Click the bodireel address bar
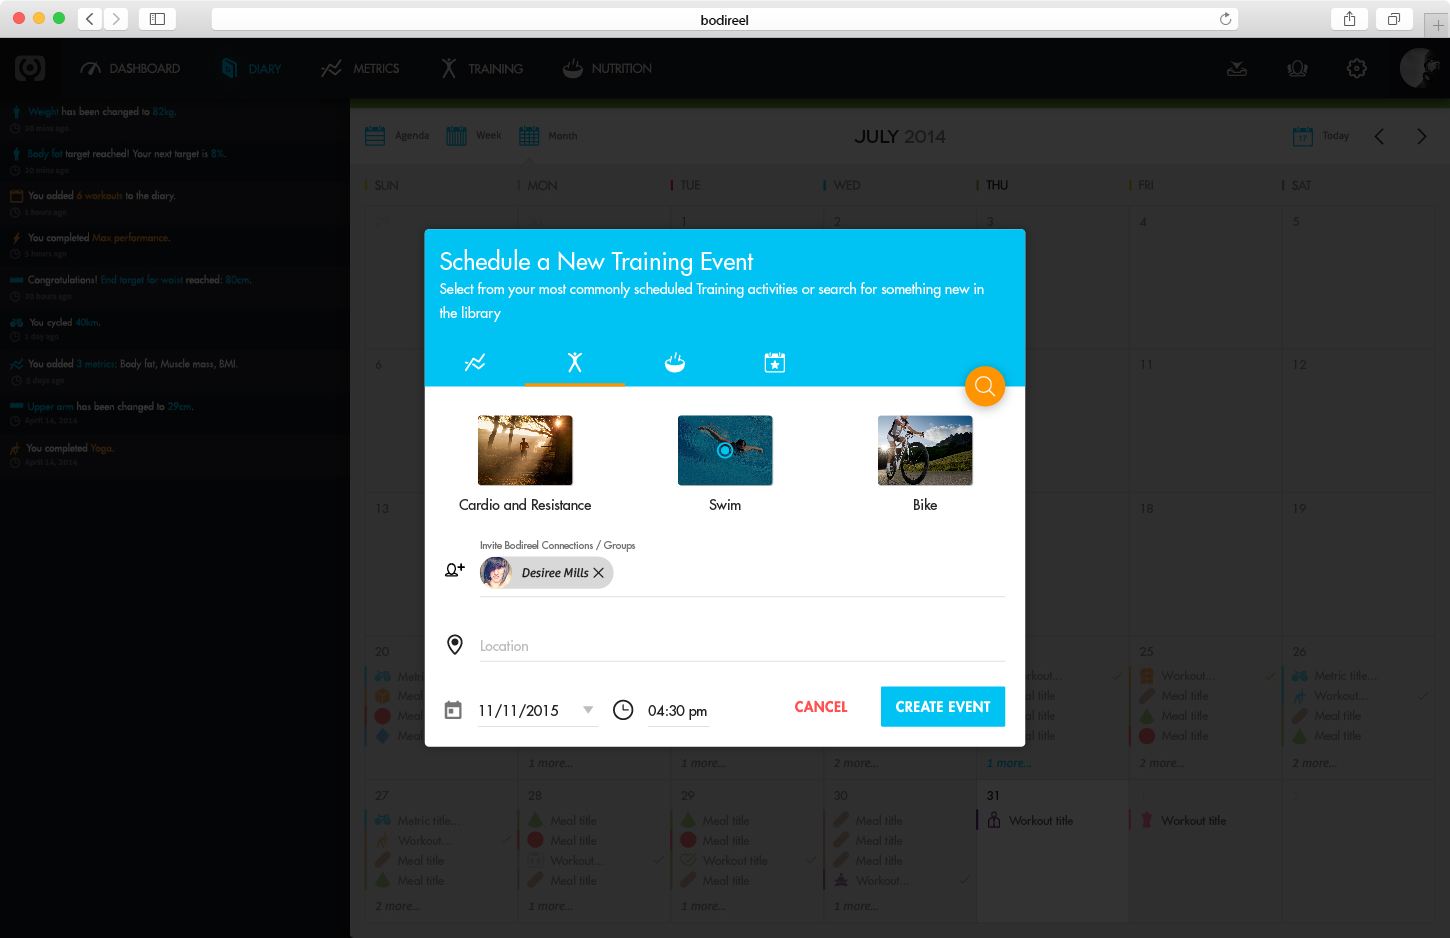 (x=725, y=19)
